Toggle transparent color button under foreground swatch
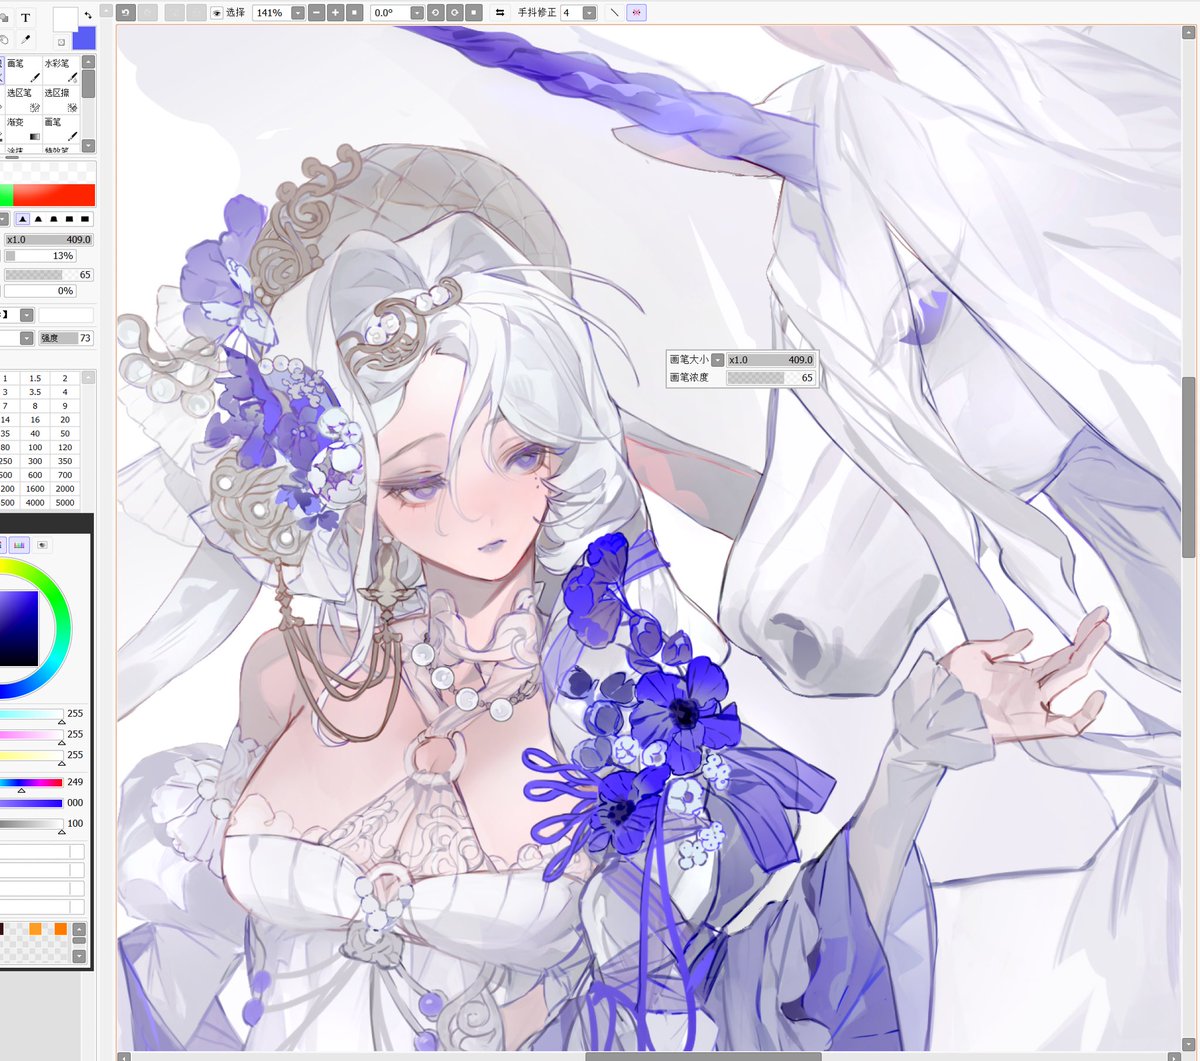 60,42
